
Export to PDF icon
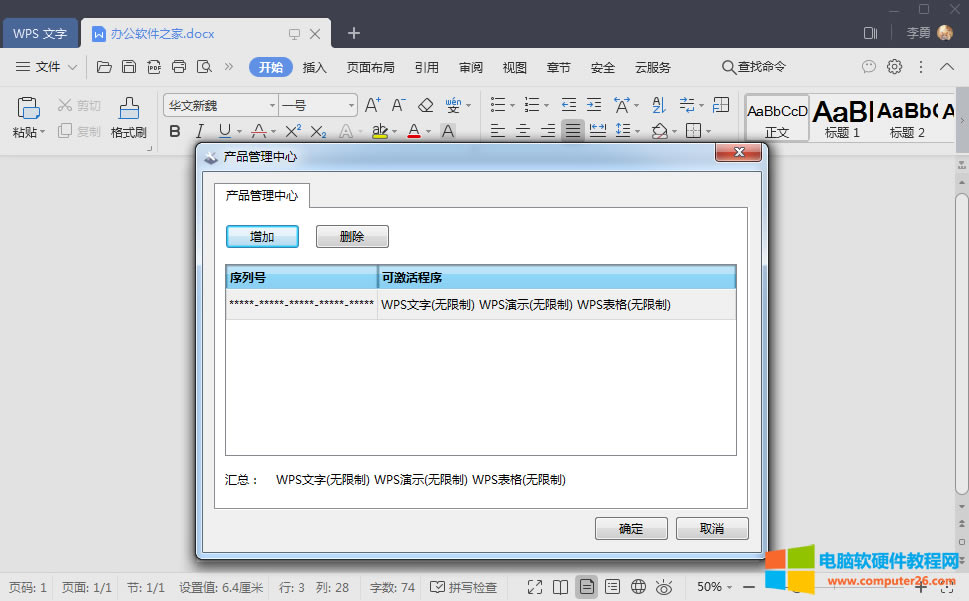coord(154,67)
